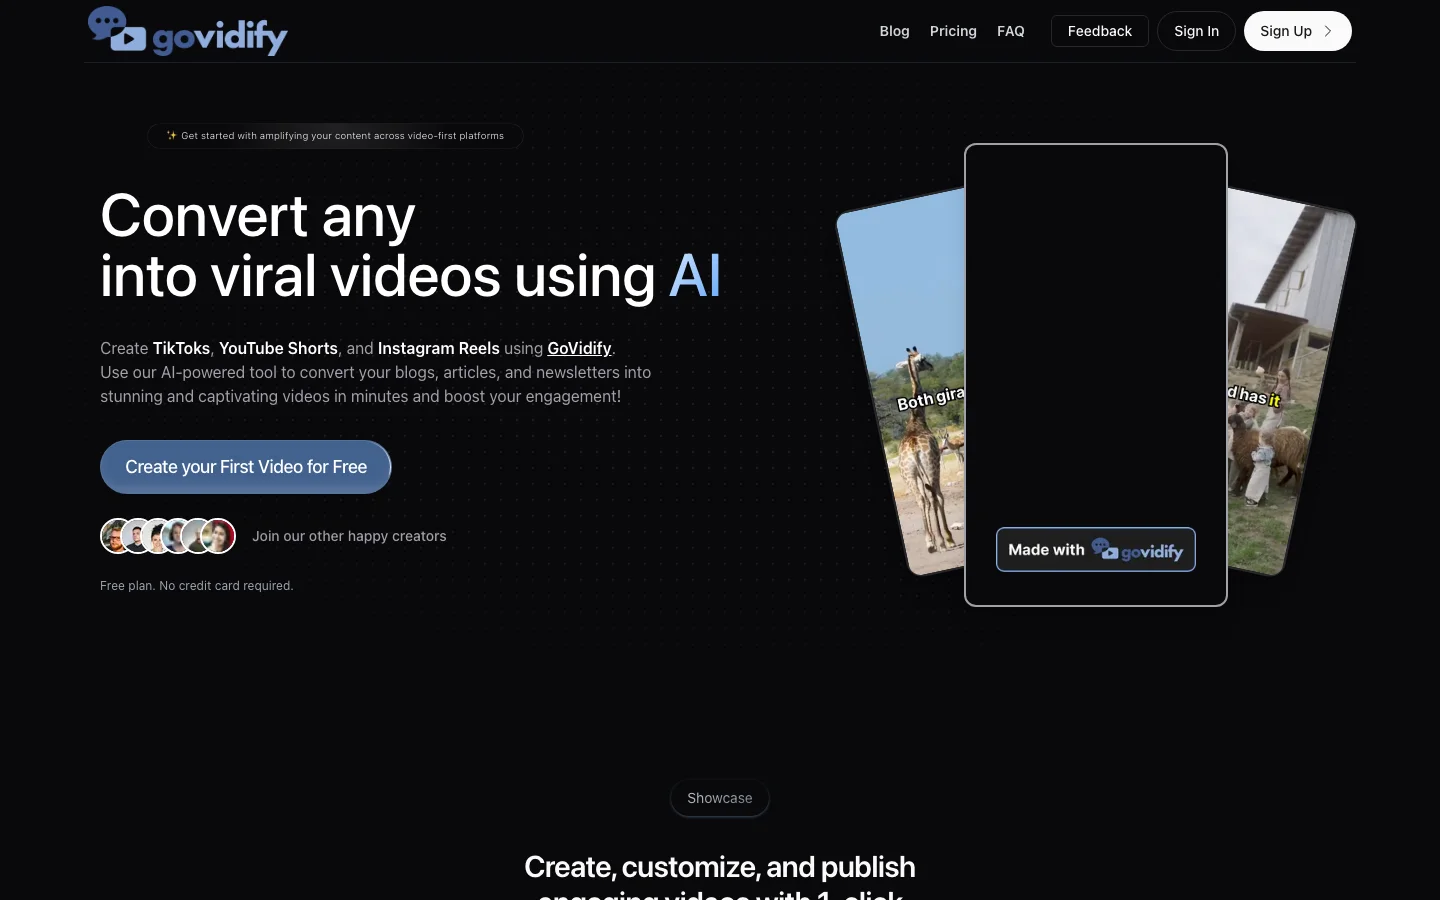1440x900 pixels.
Task: Click the Feedback button
Action: click(1100, 31)
